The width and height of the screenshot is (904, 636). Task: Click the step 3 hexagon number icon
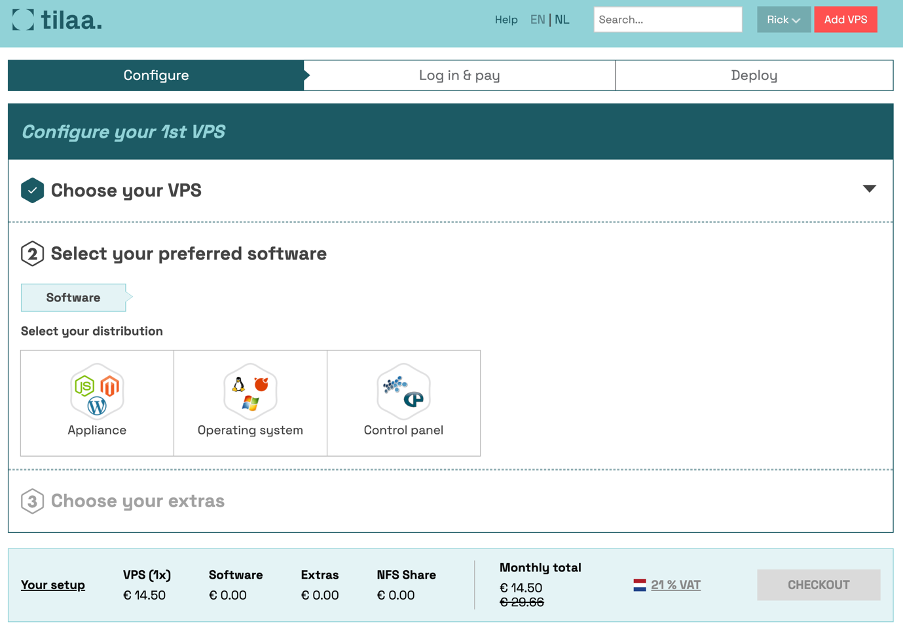tap(32, 501)
